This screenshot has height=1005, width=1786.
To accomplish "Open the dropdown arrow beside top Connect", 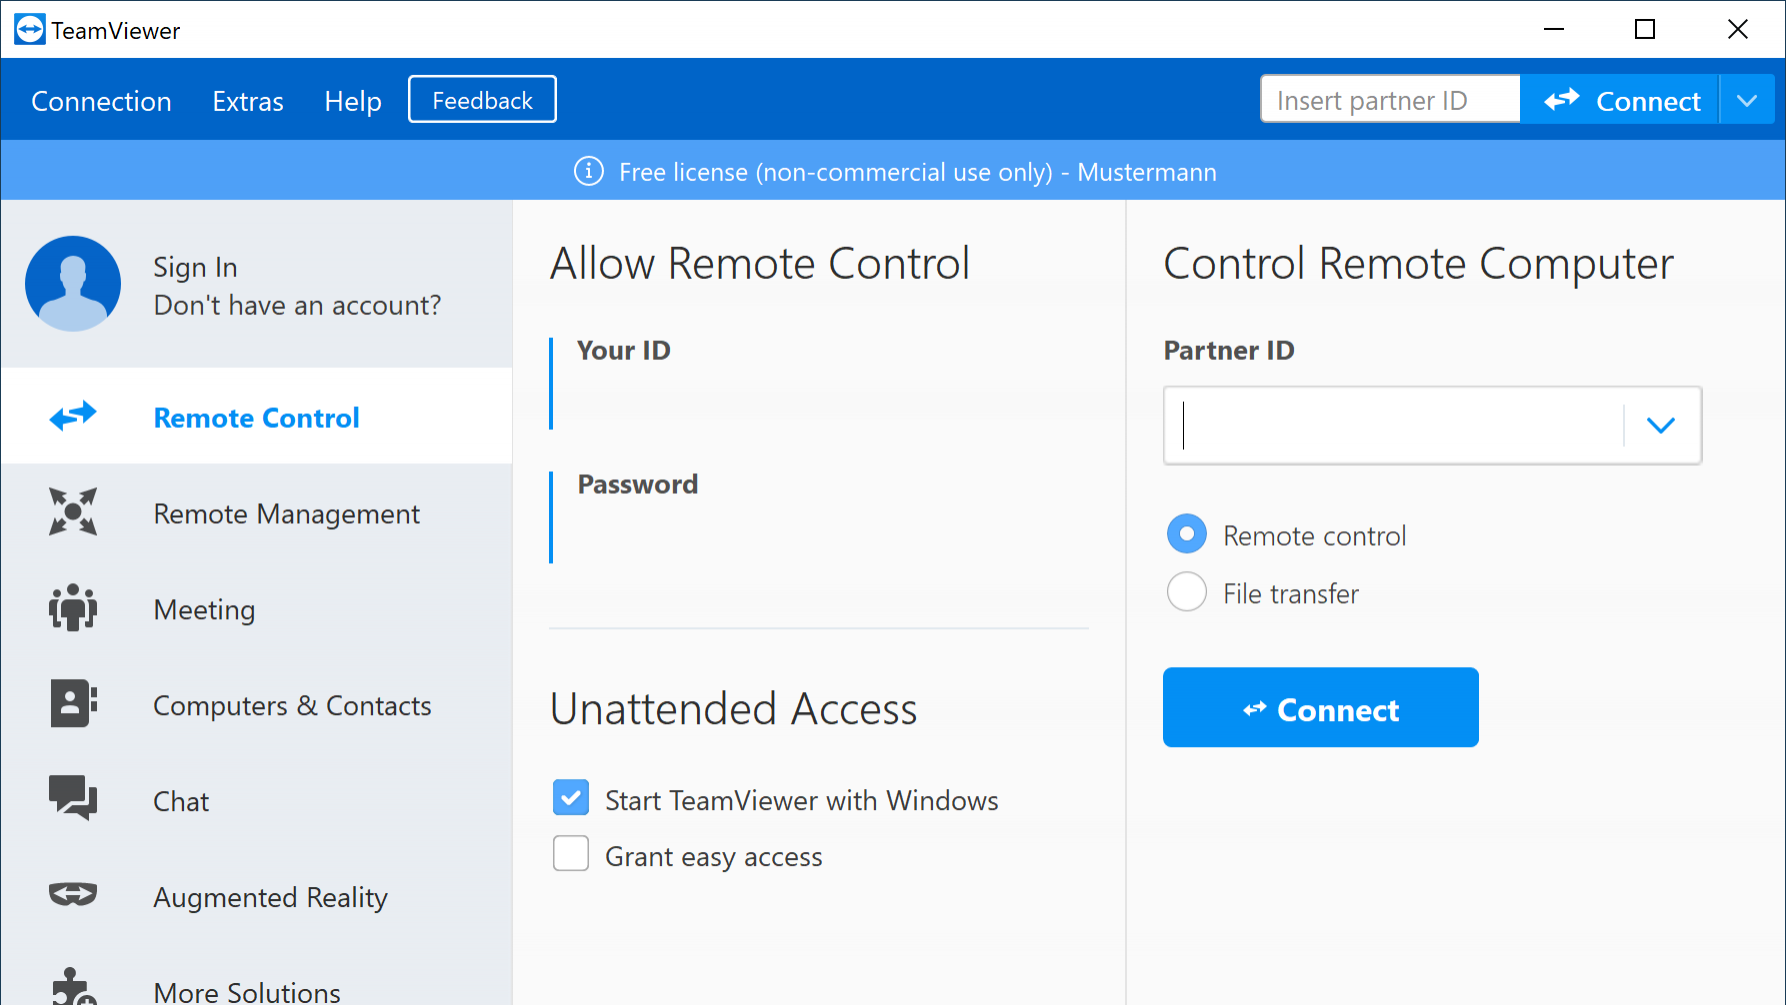I will click(1747, 101).
